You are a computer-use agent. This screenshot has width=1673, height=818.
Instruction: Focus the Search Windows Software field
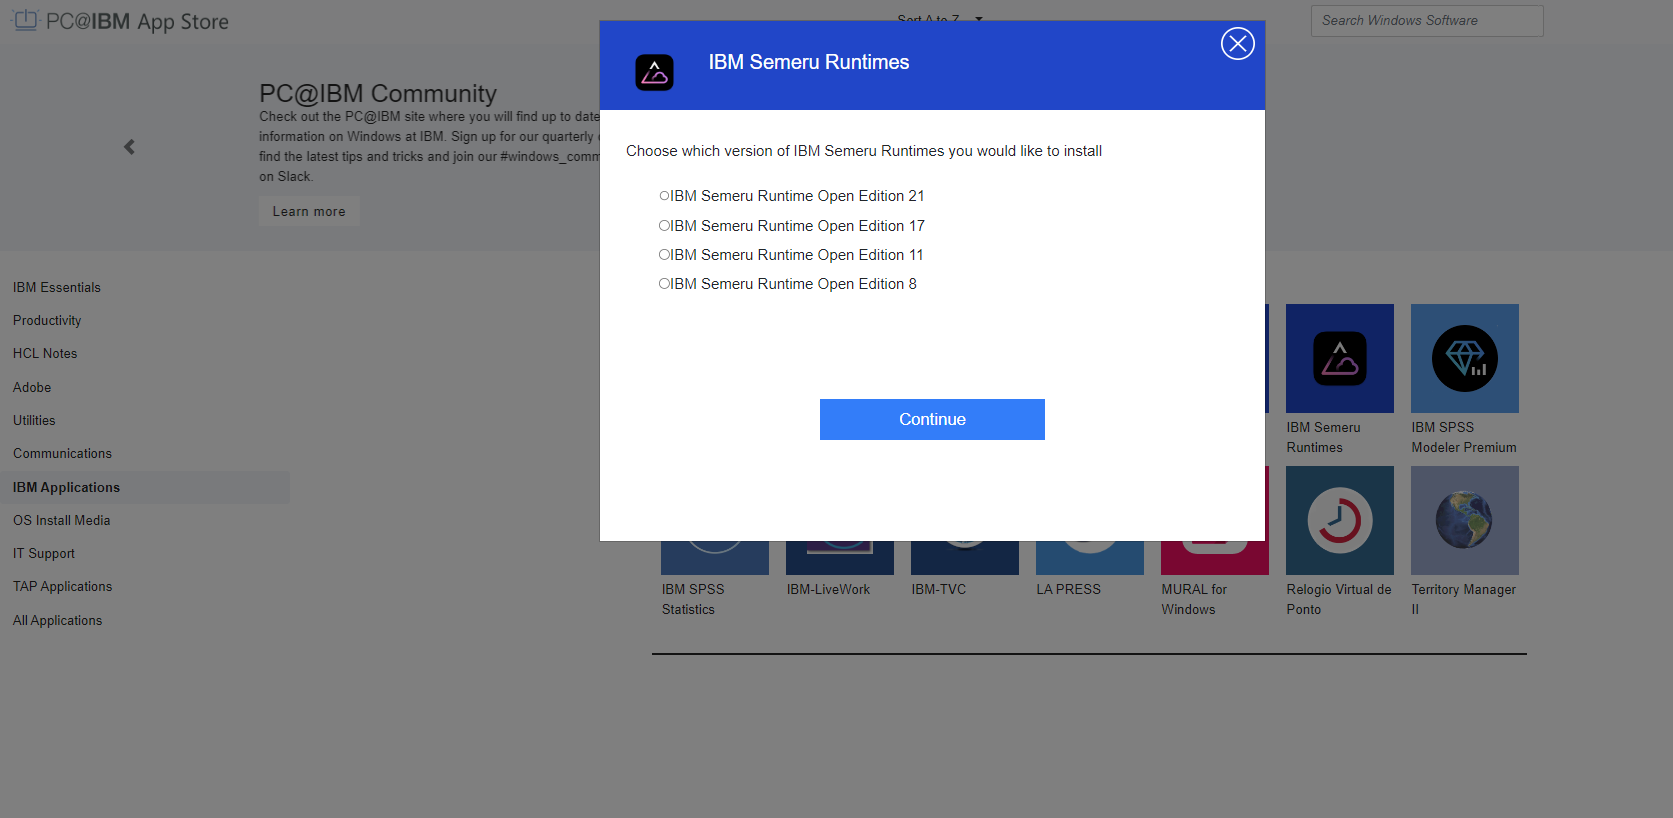(1427, 21)
